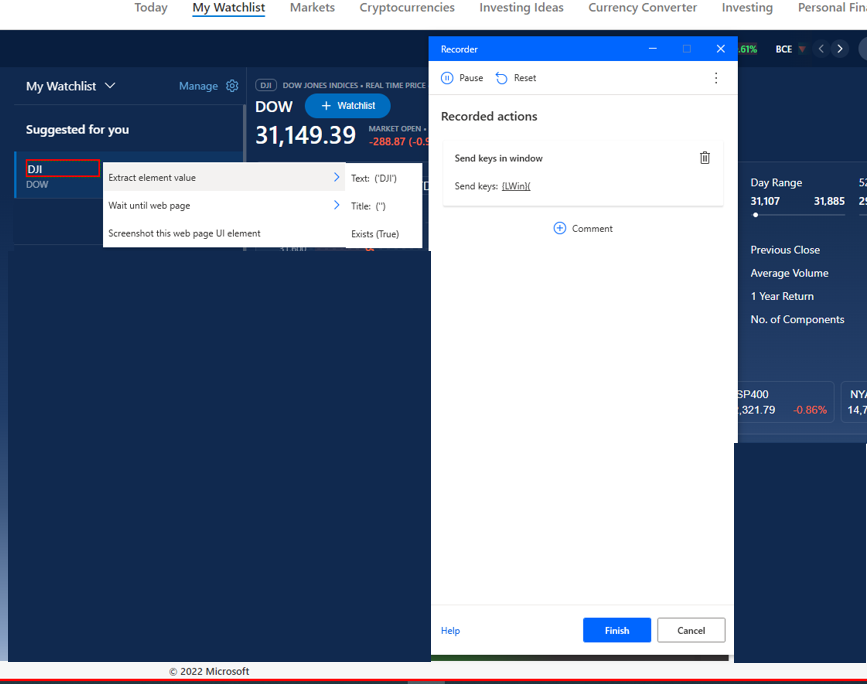Pause the recording in Recorder
The image size is (867, 684).
pos(461,77)
